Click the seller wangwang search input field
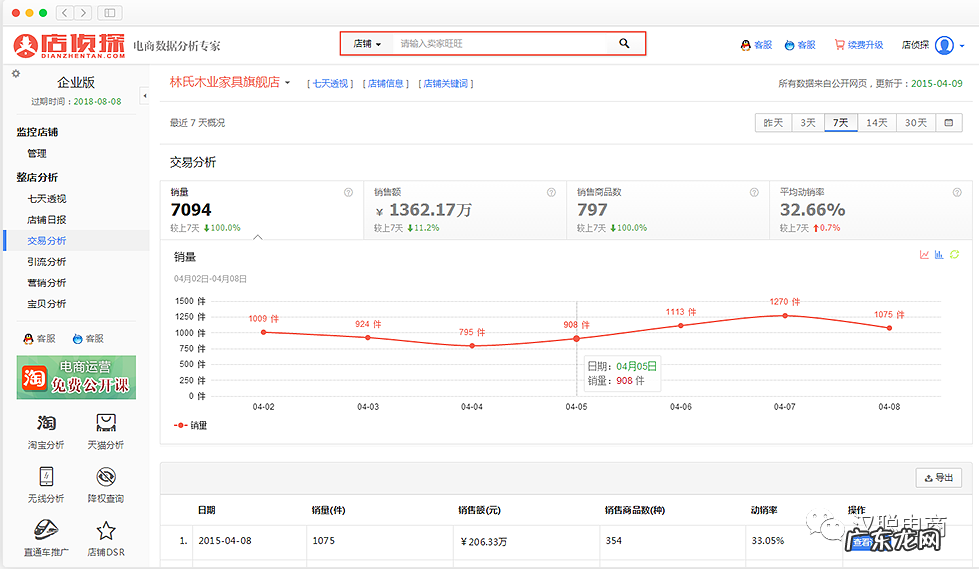Screen dimensions: 979x569 (500, 44)
